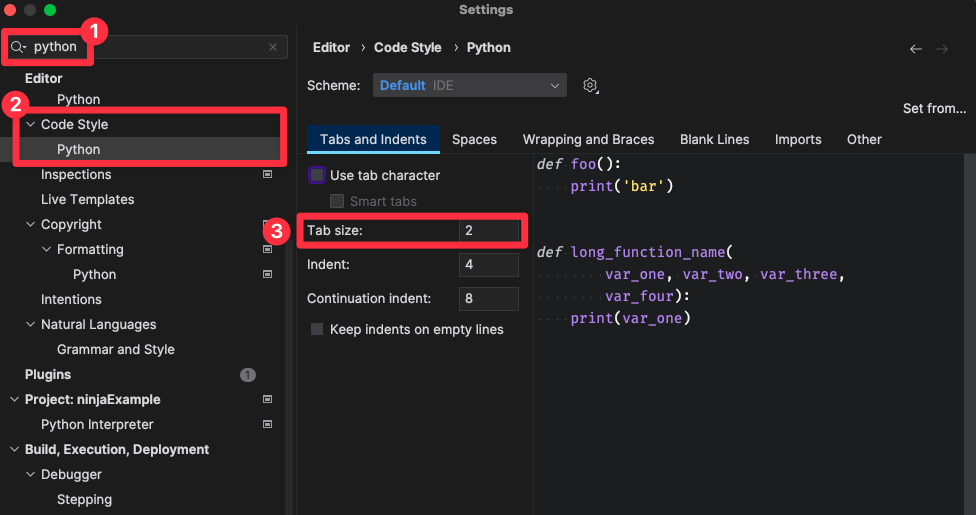Click project-level icon beside Copyright's Python
The width and height of the screenshot is (976, 515).
(x=268, y=274)
